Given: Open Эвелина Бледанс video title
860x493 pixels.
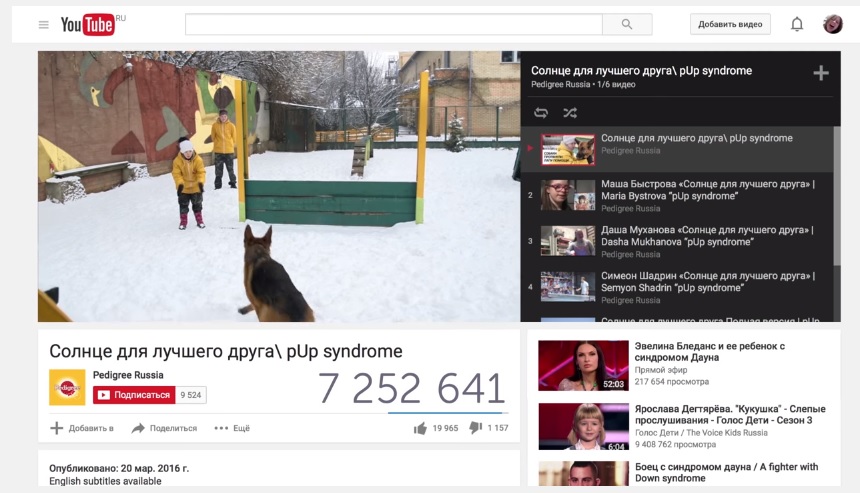Looking at the screenshot, I should point(710,352).
